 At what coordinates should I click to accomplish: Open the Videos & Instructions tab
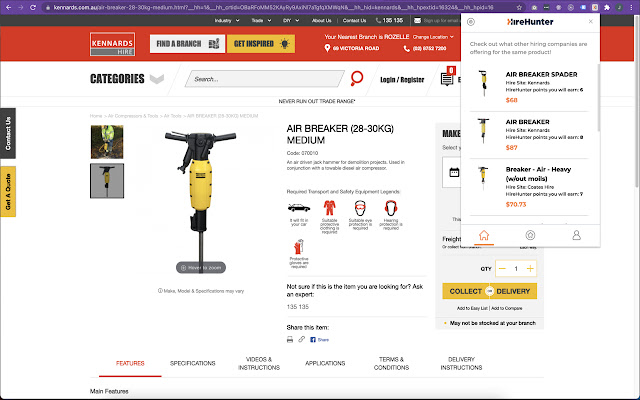tap(259, 363)
